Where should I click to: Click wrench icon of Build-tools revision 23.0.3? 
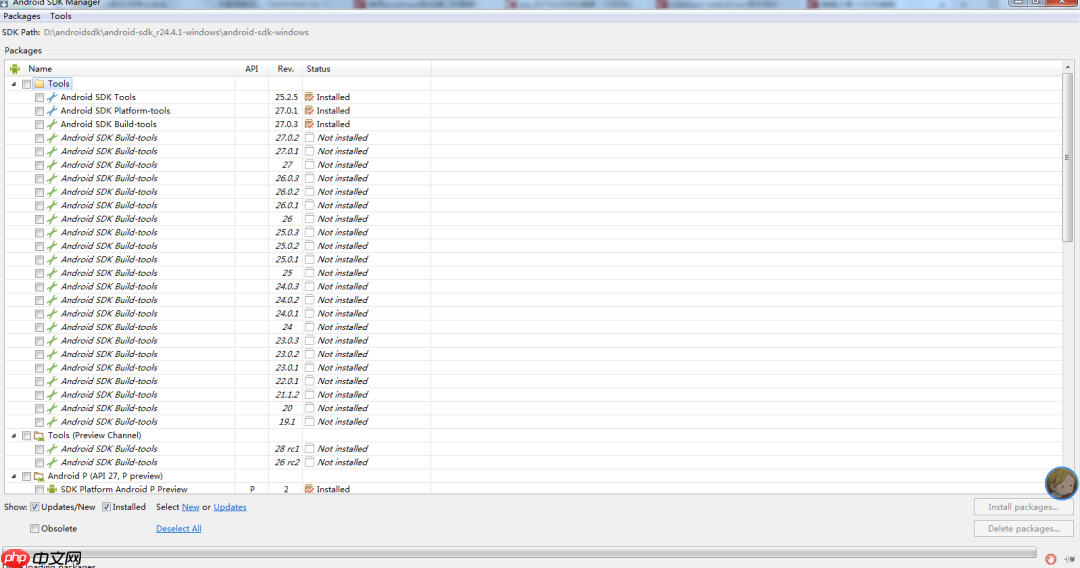point(52,341)
